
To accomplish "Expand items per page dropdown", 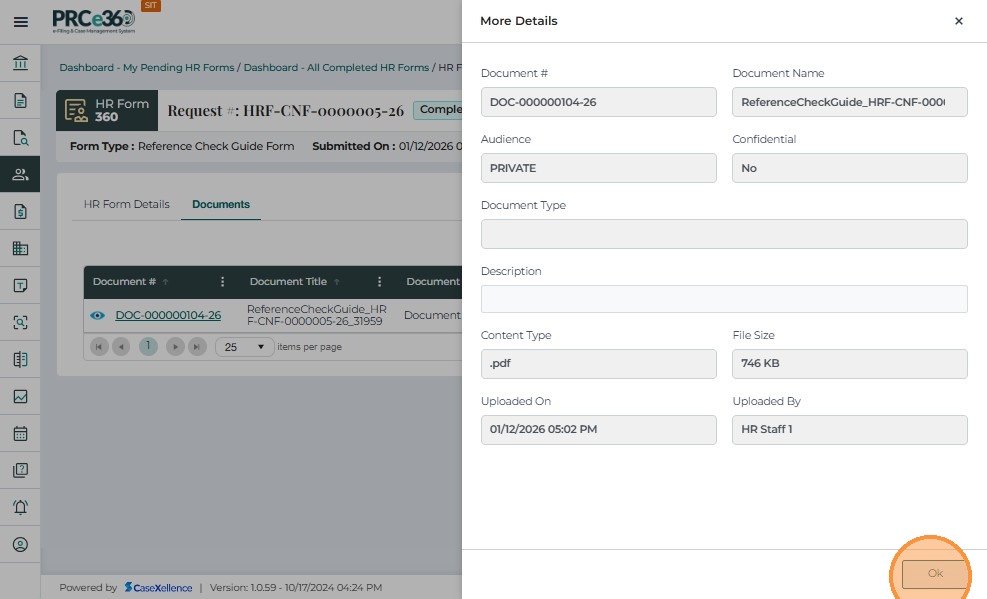I will click(x=244, y=347).
